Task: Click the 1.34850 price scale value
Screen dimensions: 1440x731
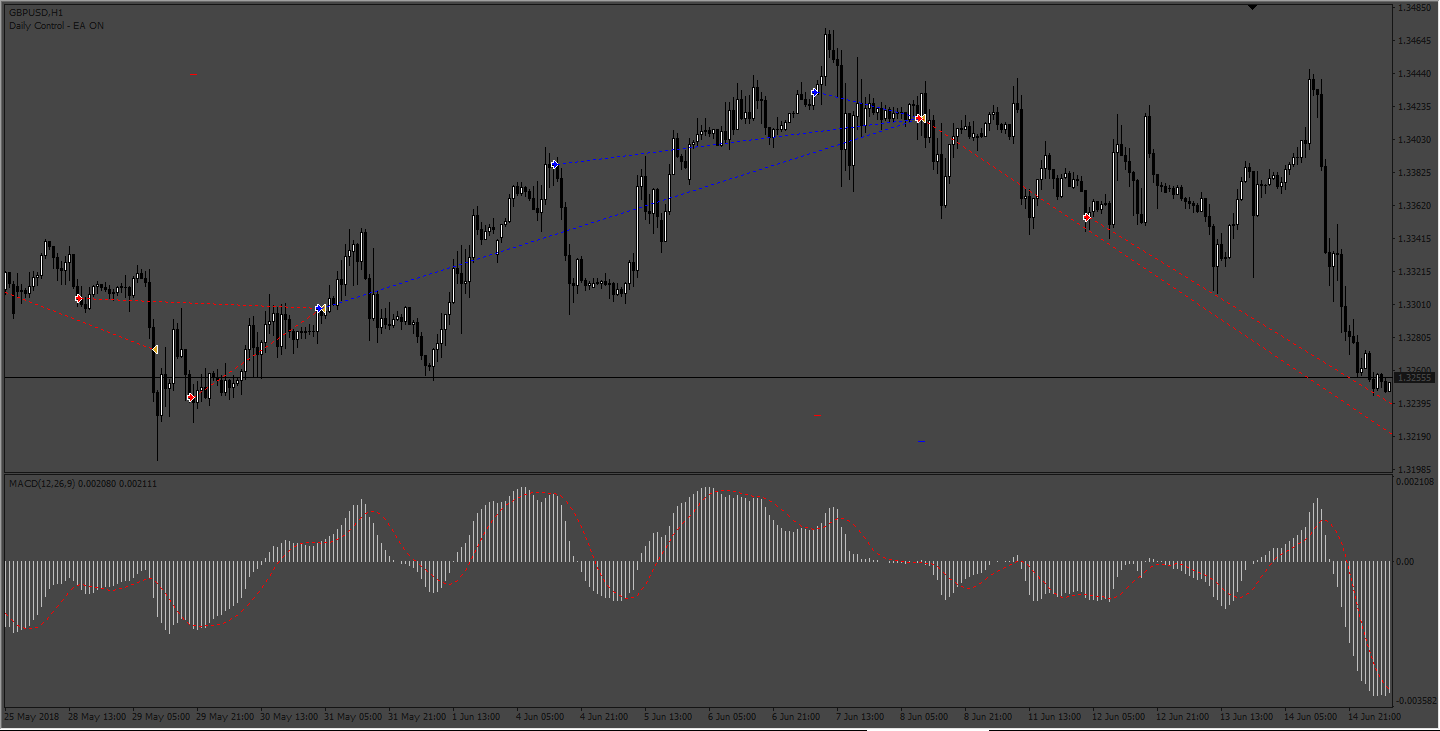Action: 1416,8
